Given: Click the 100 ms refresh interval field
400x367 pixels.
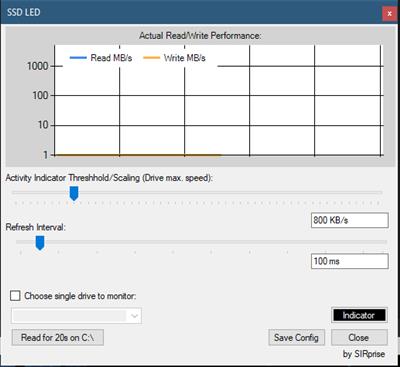Looking at the screenshot, I should coord(350,261).
